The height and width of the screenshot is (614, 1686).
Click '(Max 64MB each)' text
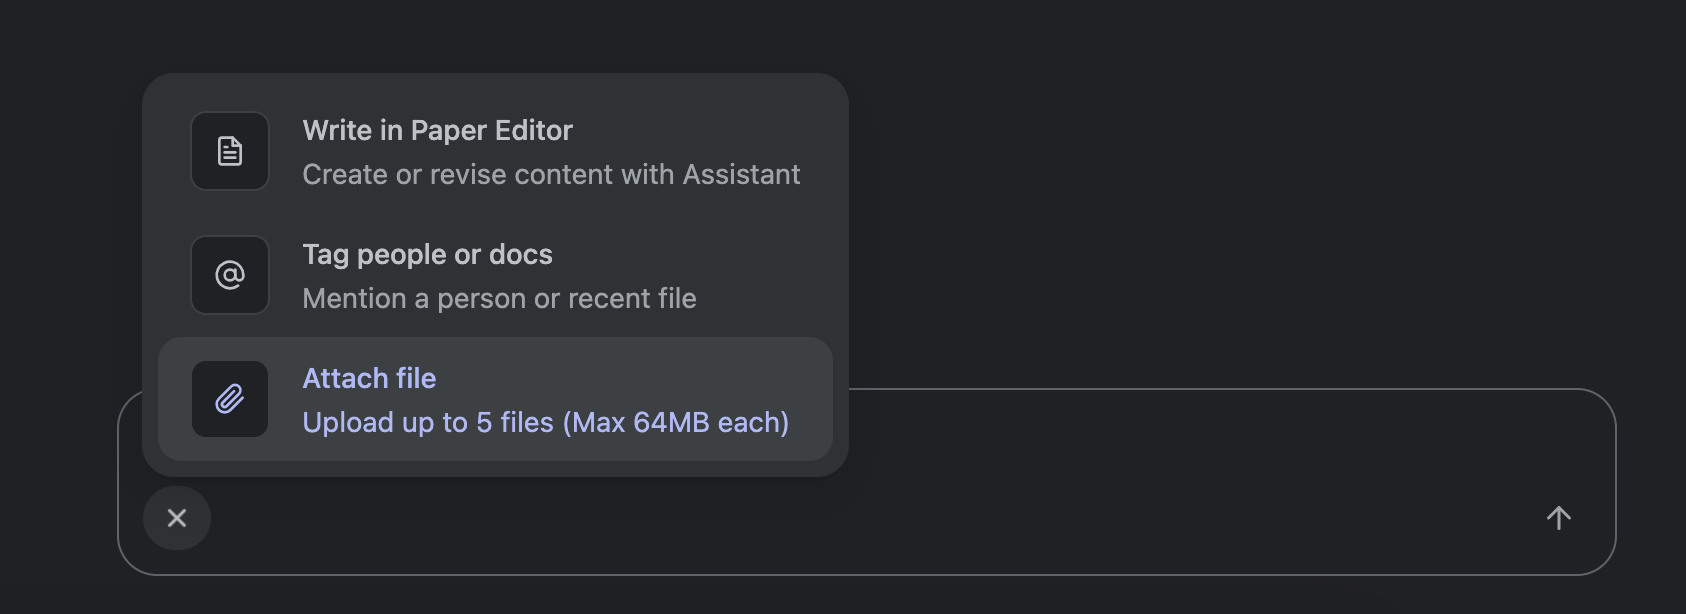676,423
